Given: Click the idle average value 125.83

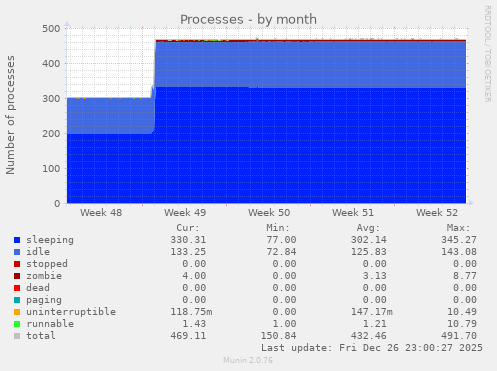Looking at the screenshot, I should [369, 252].
